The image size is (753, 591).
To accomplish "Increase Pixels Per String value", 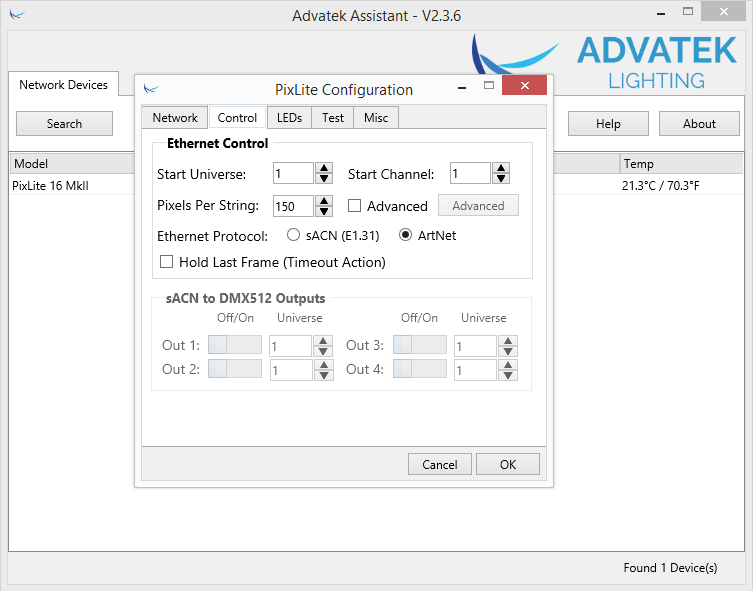I will click(324, 201).
